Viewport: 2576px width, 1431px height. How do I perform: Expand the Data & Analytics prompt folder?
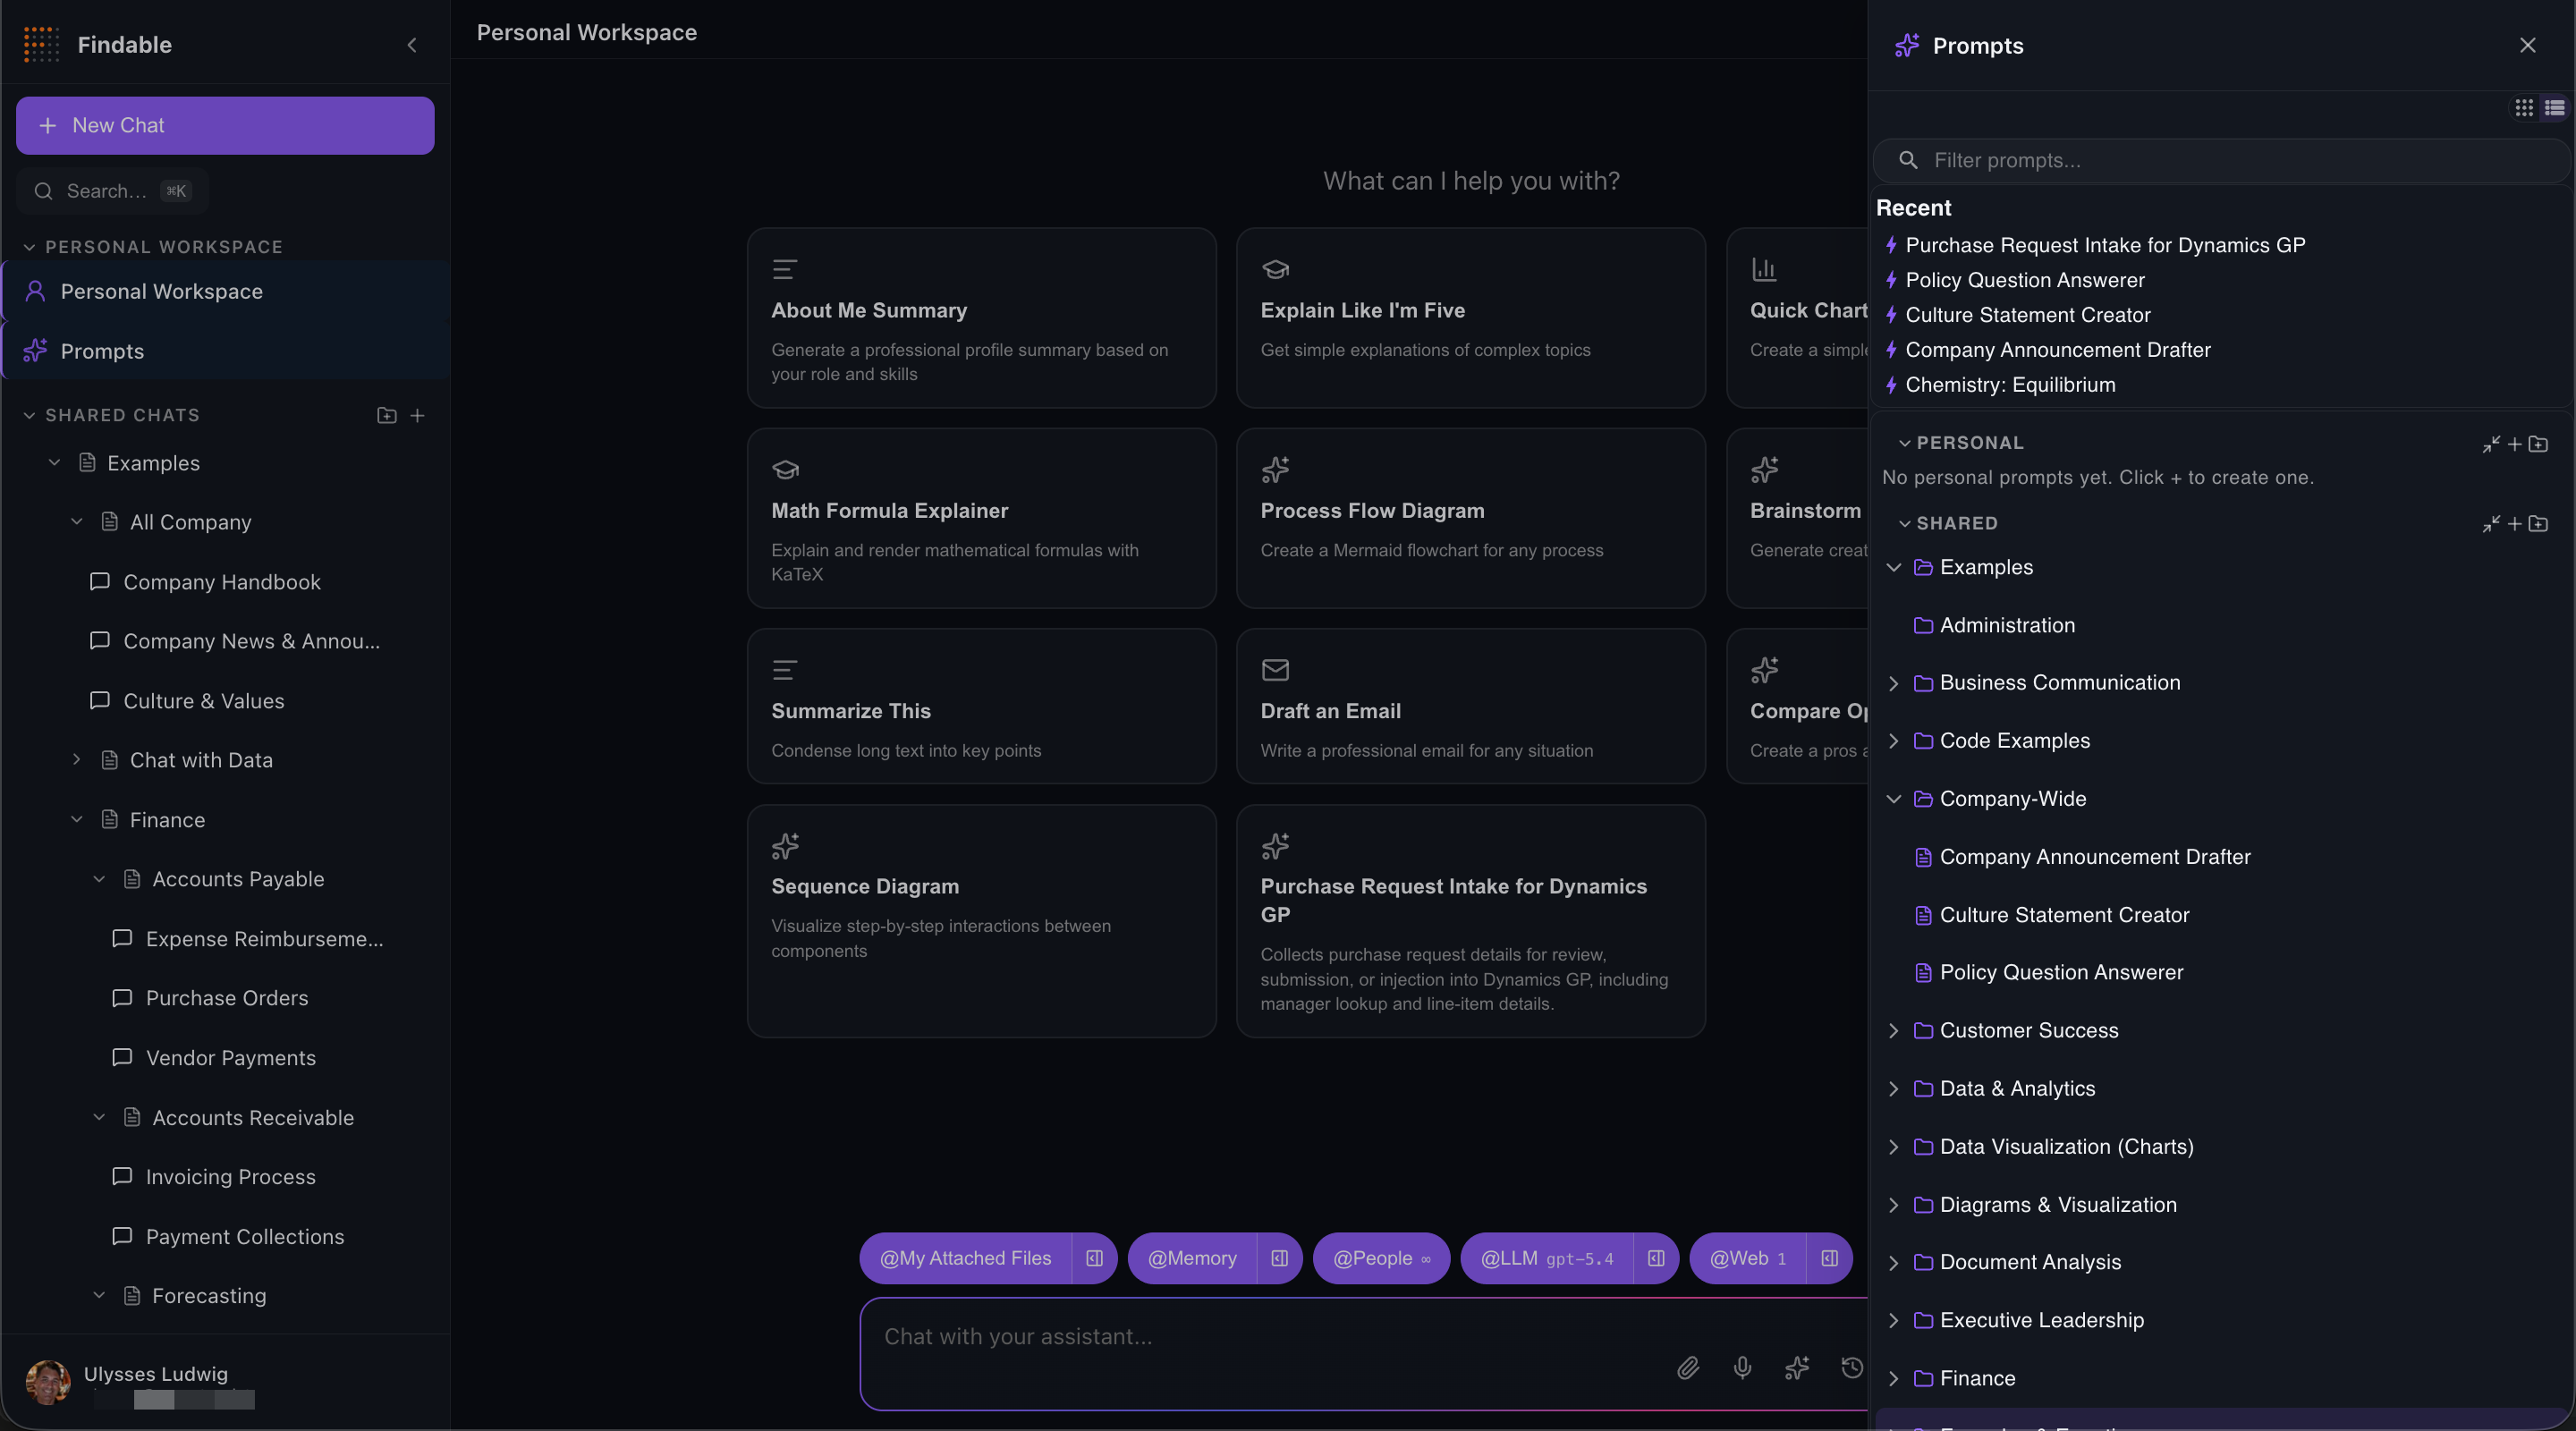[1893, 1089]
